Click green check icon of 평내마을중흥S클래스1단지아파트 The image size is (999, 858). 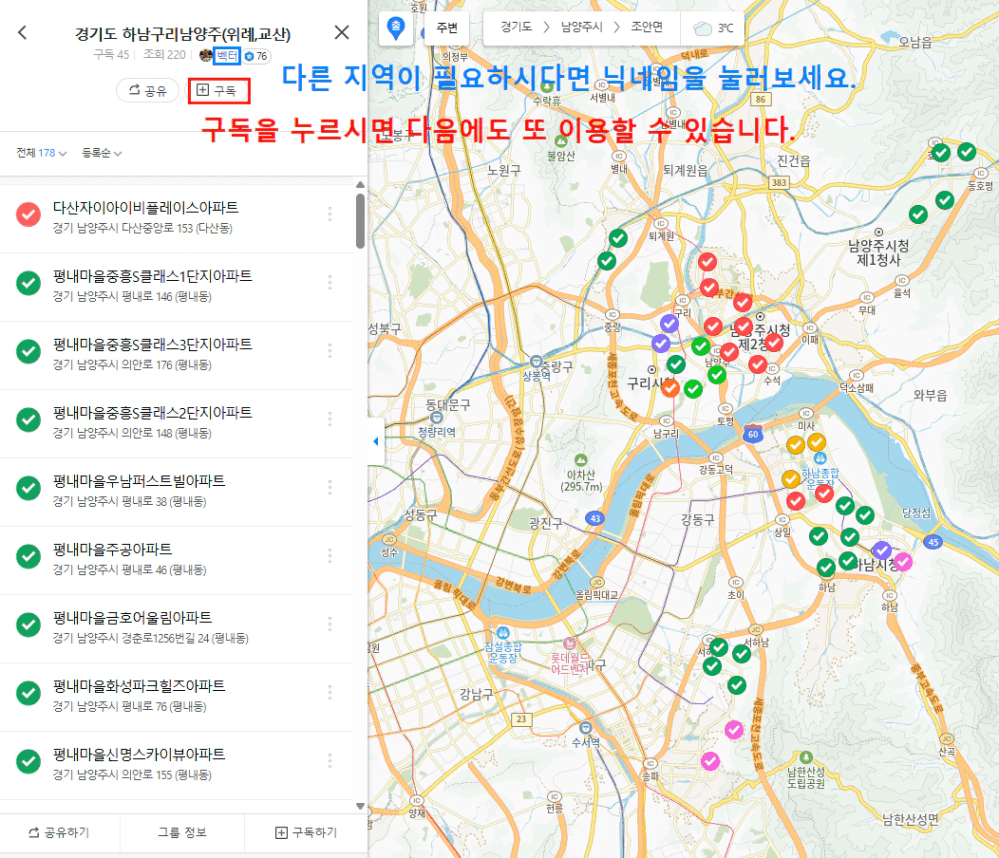(x=28, y=283)
